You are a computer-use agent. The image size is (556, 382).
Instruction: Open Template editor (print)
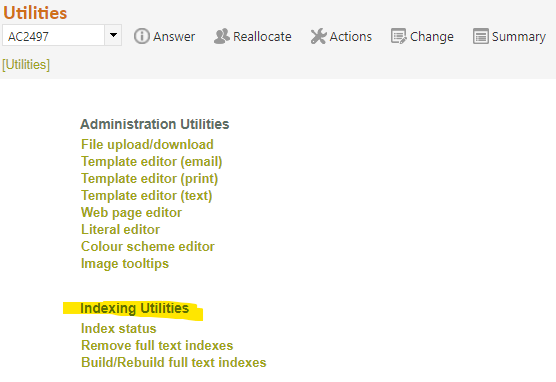[x=149, y=178]
